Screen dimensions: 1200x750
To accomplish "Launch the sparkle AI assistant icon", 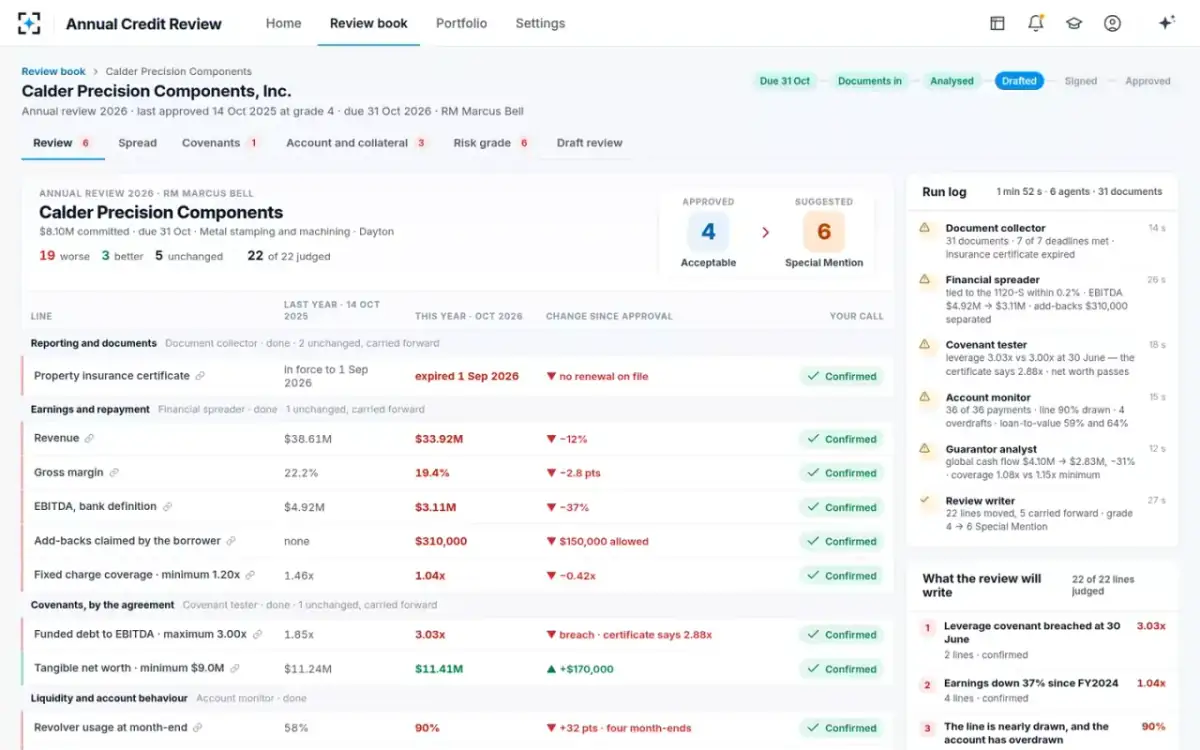I will click(x=1166, y=23).
